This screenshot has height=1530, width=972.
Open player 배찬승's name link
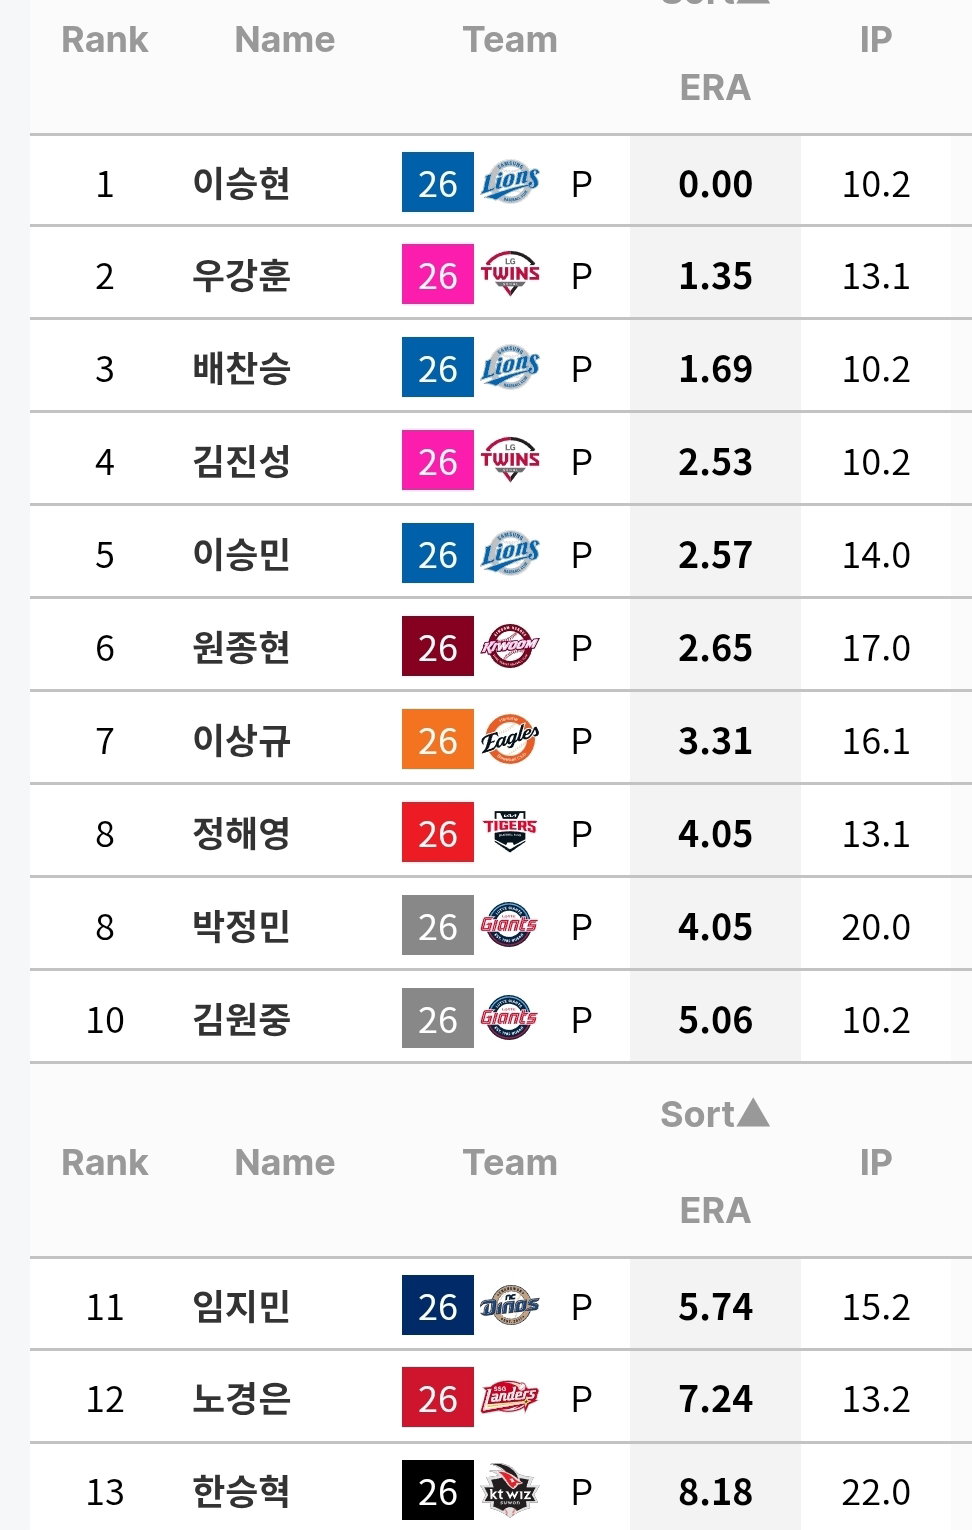tap(241, 368)
